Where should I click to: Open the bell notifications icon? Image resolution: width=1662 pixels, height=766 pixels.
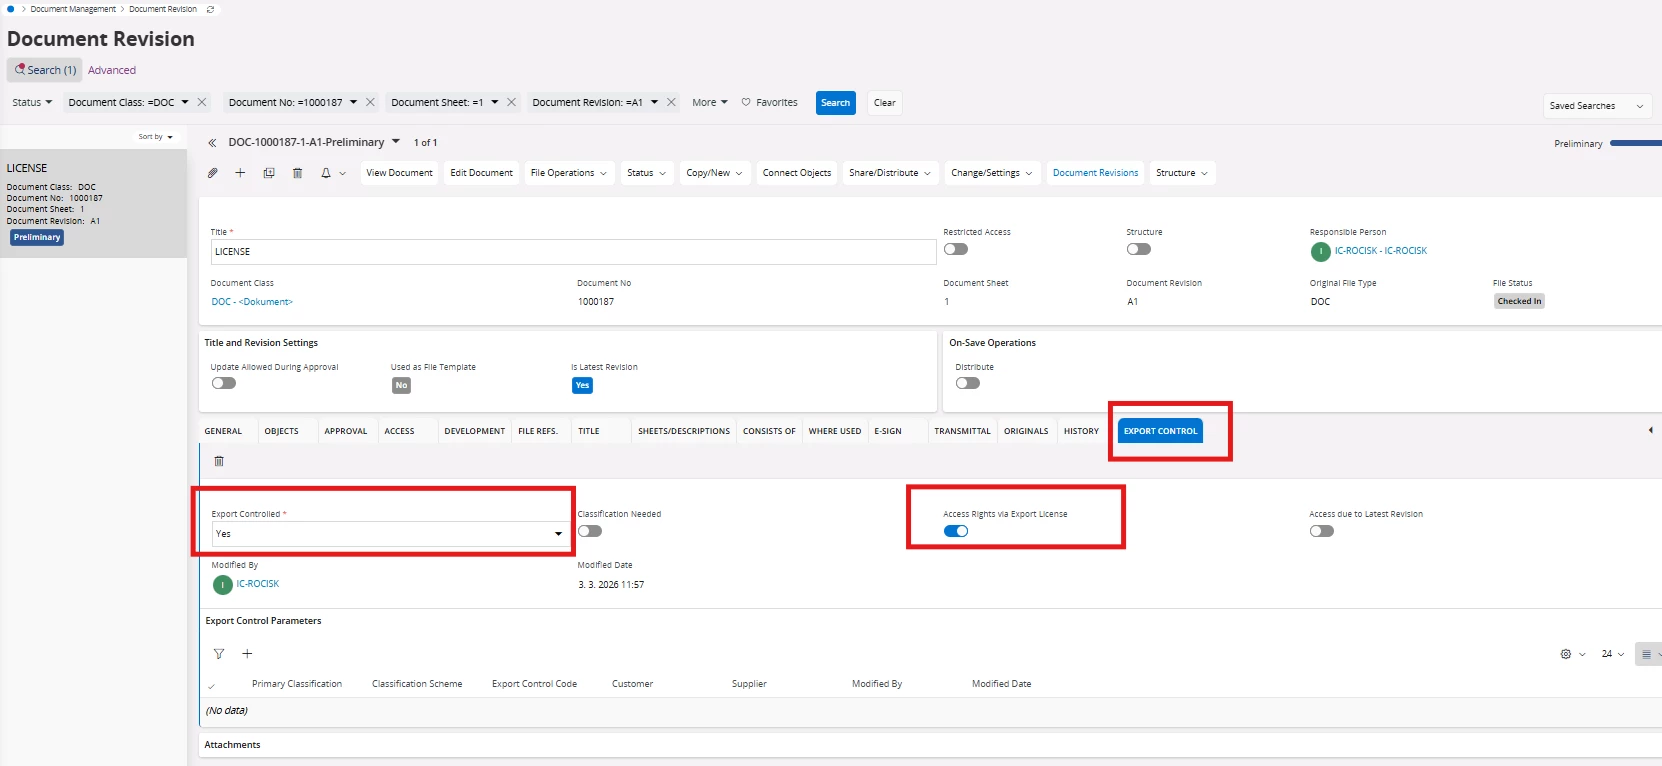[326, 173]
